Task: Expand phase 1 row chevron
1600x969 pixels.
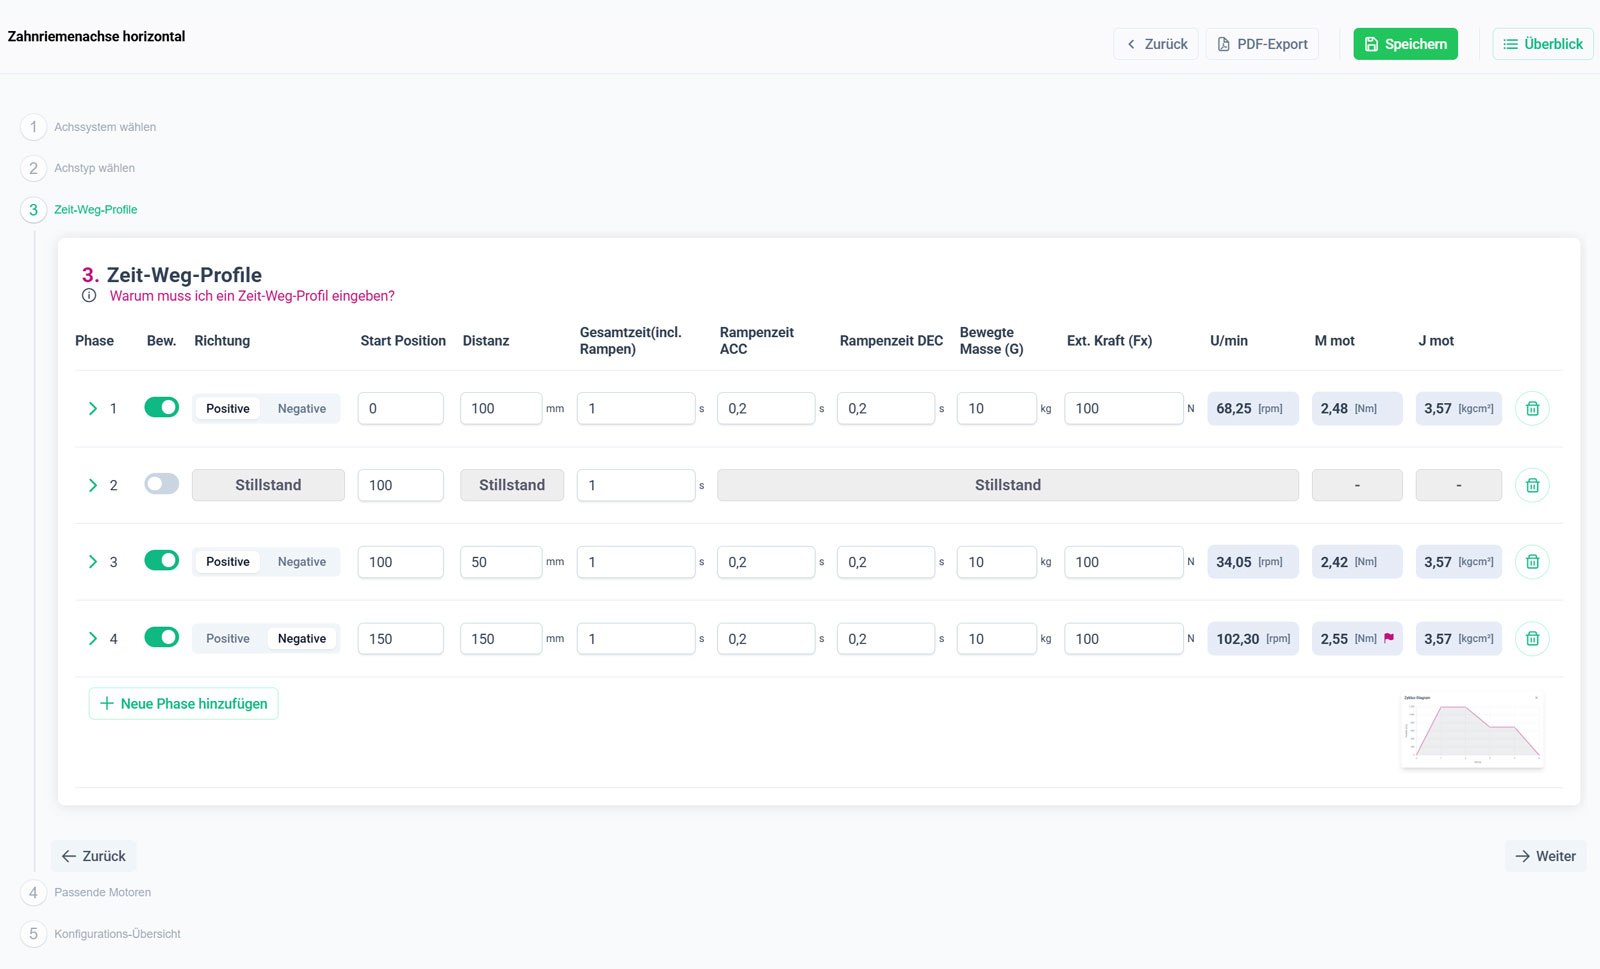Action: pyautogui.click(x=93, y=408)
